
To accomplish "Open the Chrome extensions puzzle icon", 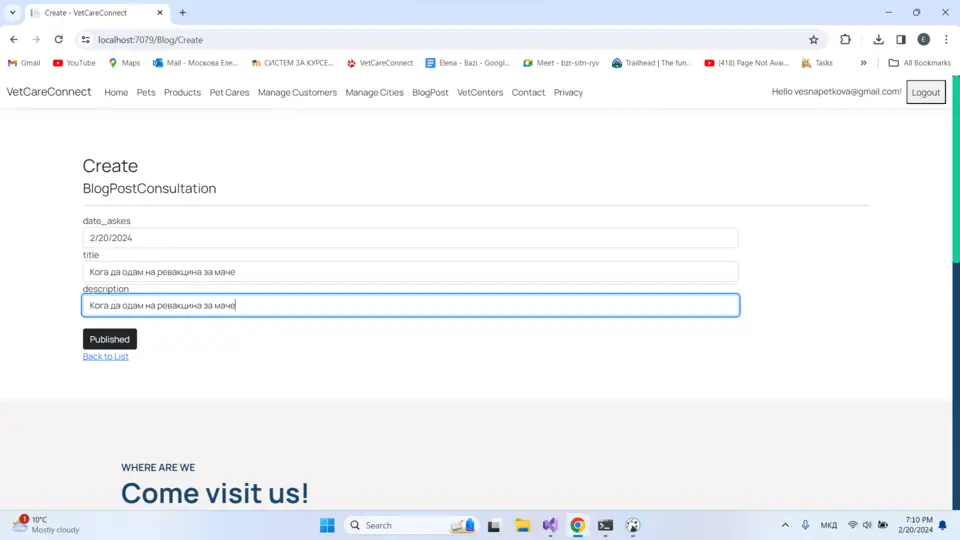I will [x=845, y=40].
